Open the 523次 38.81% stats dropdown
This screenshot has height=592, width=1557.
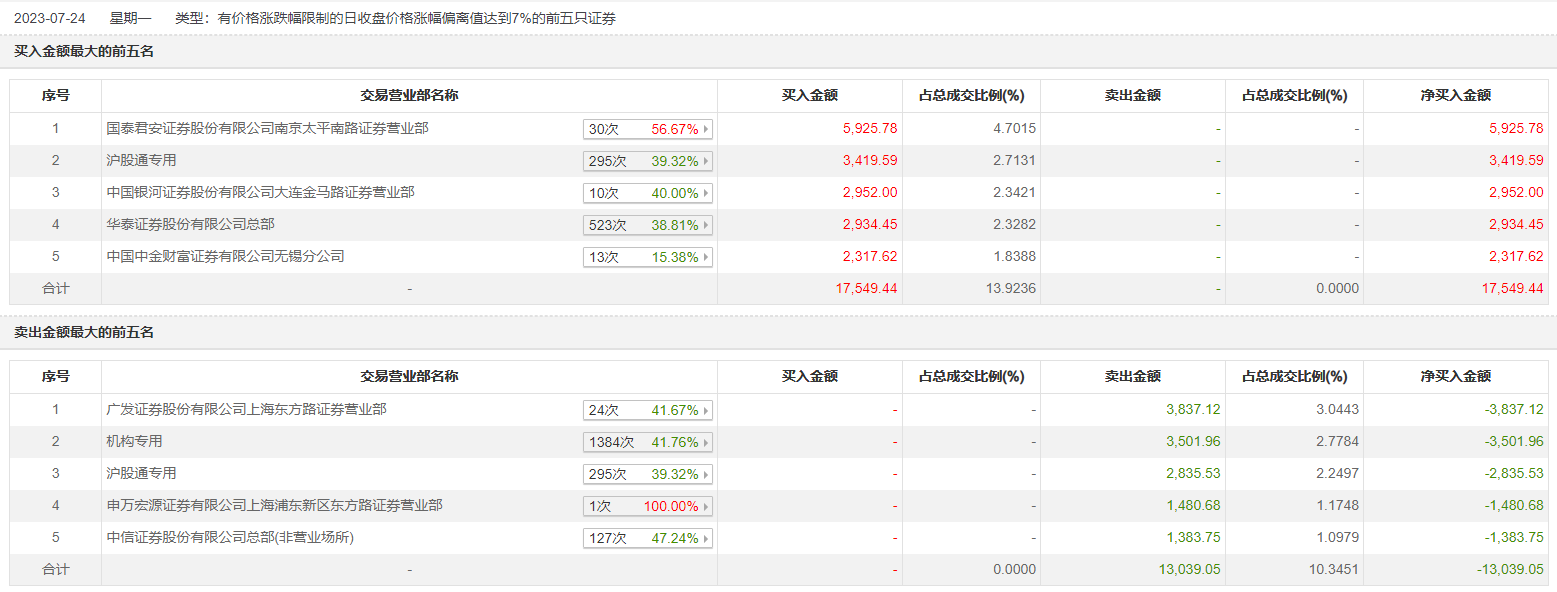(648, 225)
